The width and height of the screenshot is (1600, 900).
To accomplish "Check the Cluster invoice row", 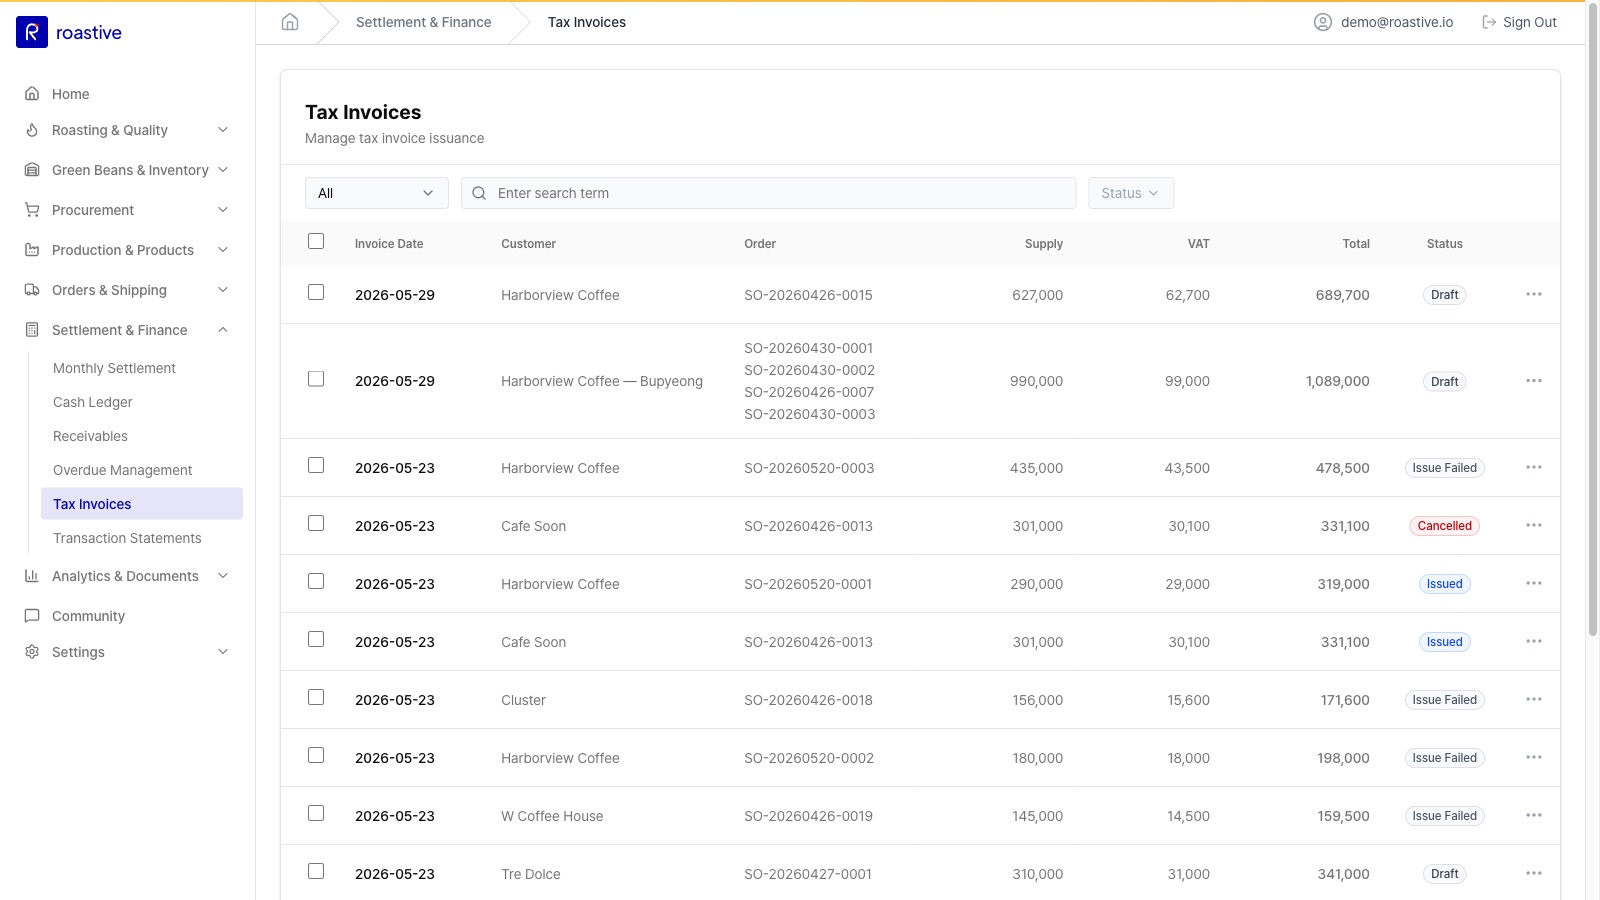I will coord(316,697).
